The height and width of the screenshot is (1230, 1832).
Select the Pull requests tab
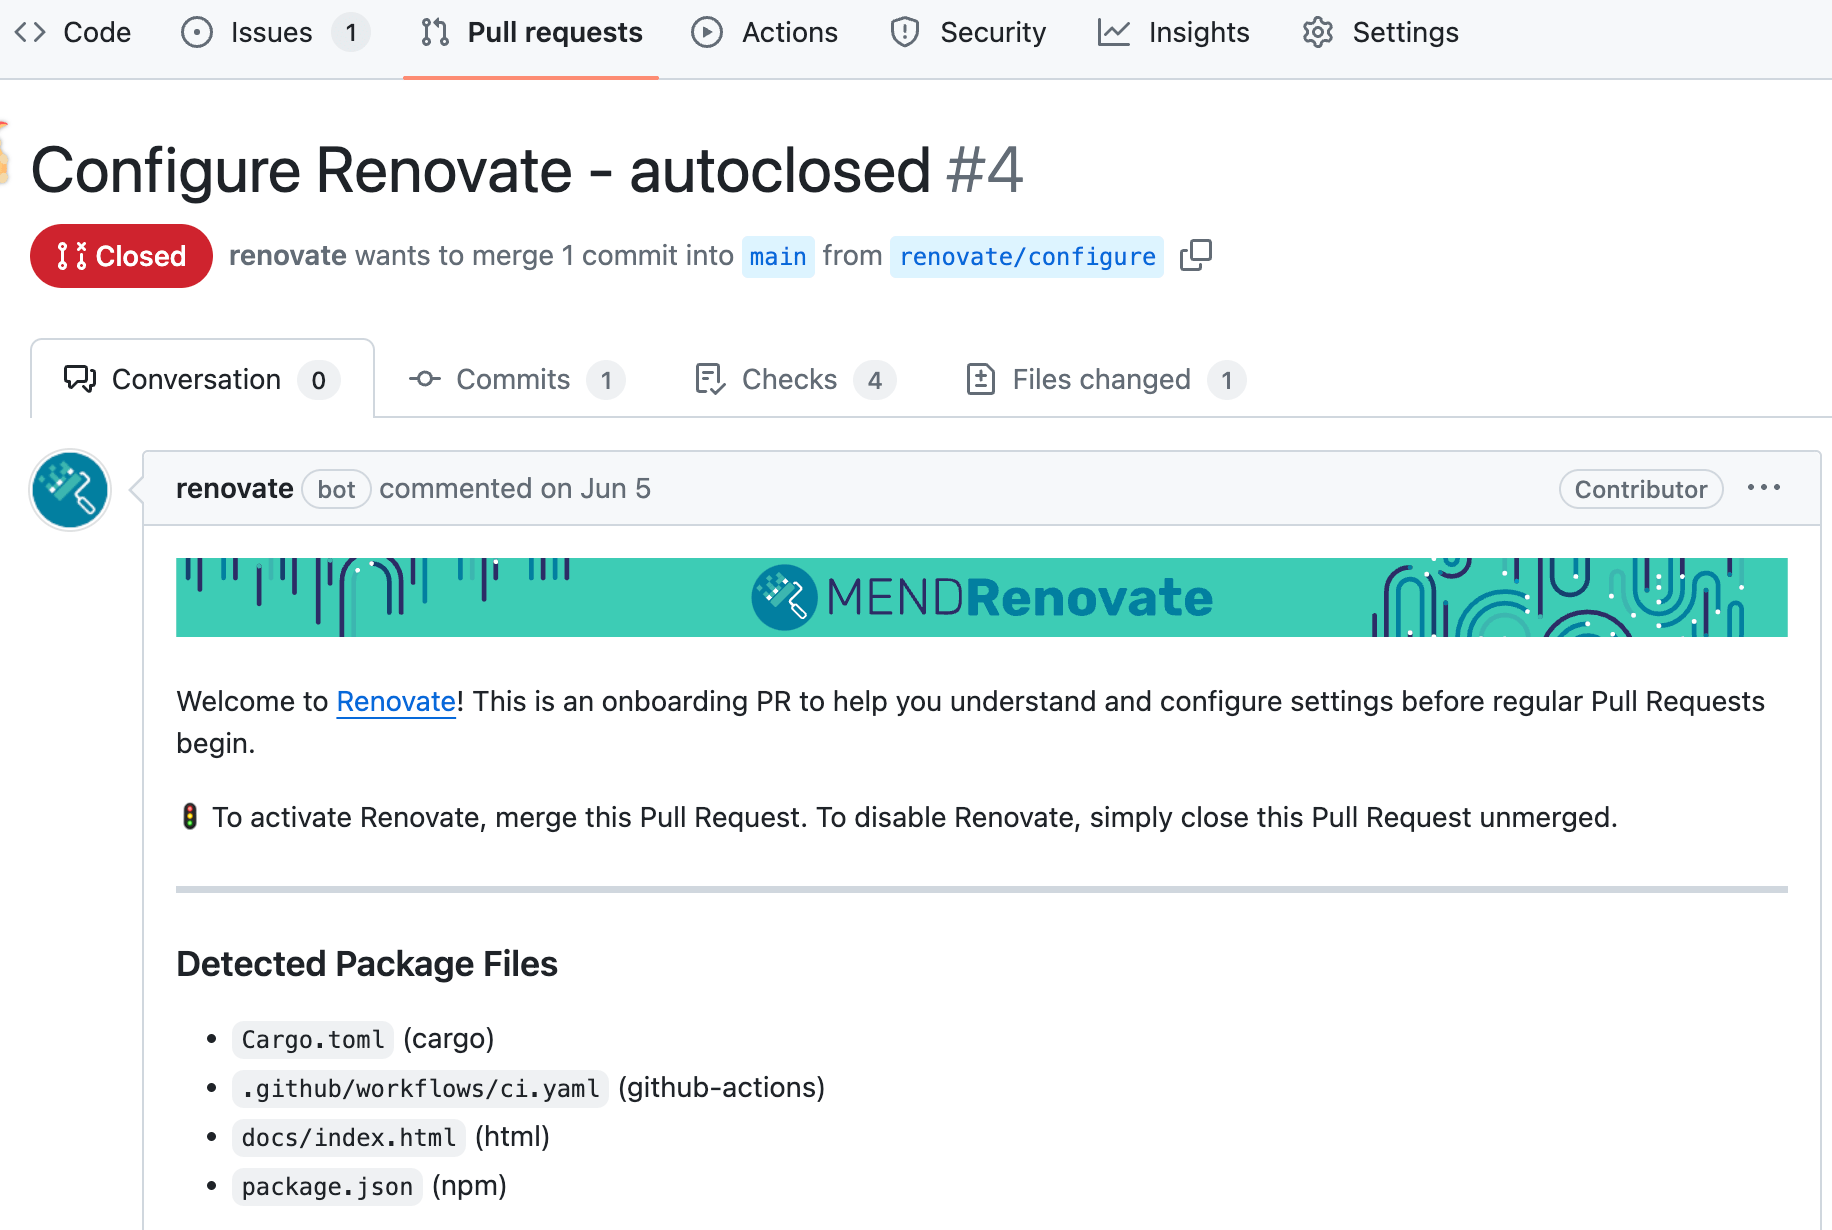(531, 32)
